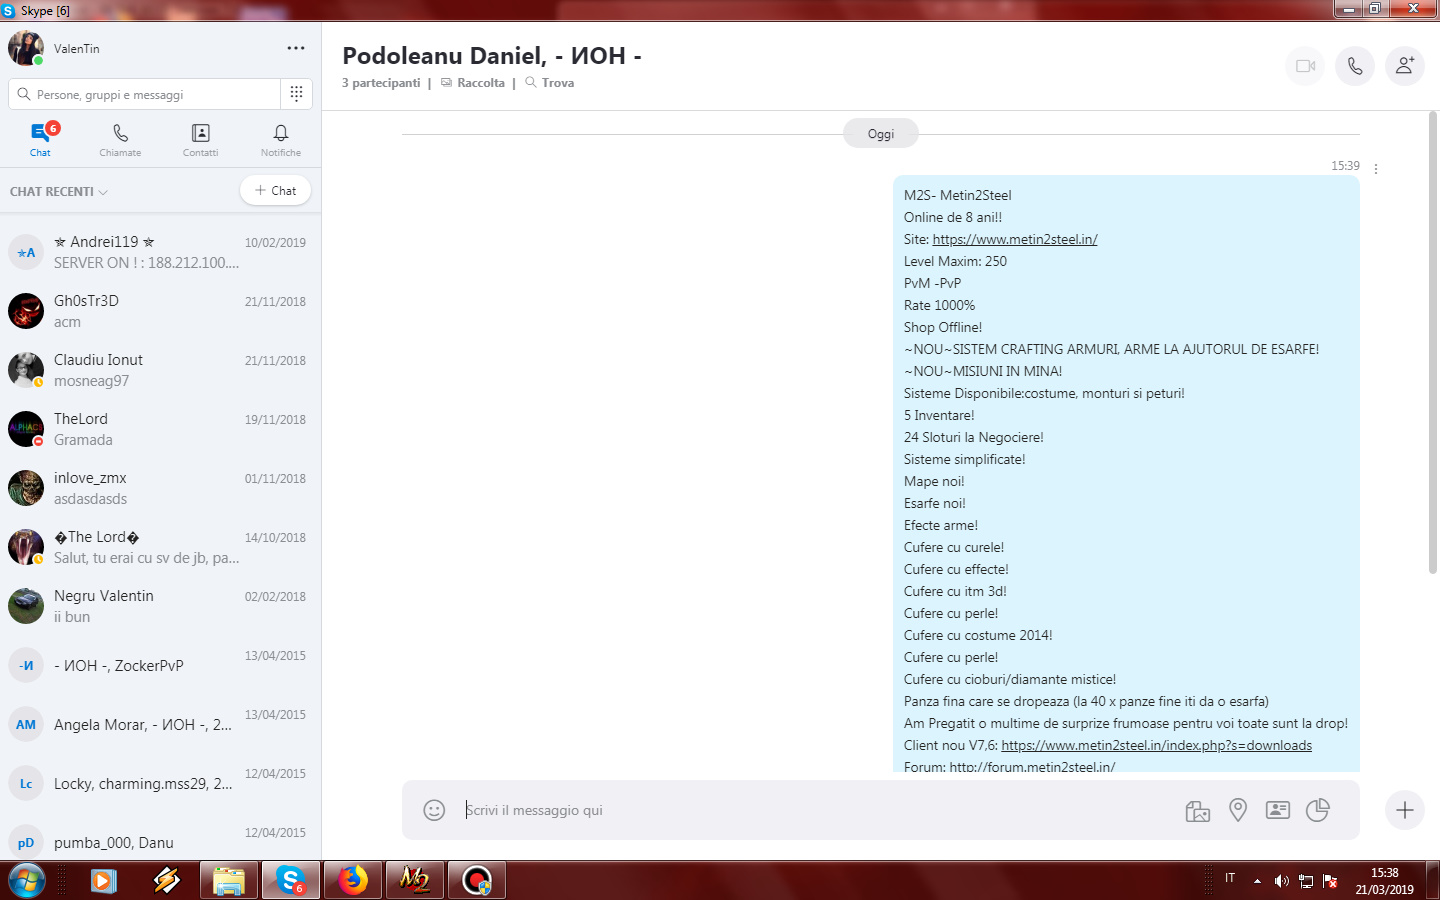Switch to the Contatti tab

pyautogui.click(x=200, y=140)
